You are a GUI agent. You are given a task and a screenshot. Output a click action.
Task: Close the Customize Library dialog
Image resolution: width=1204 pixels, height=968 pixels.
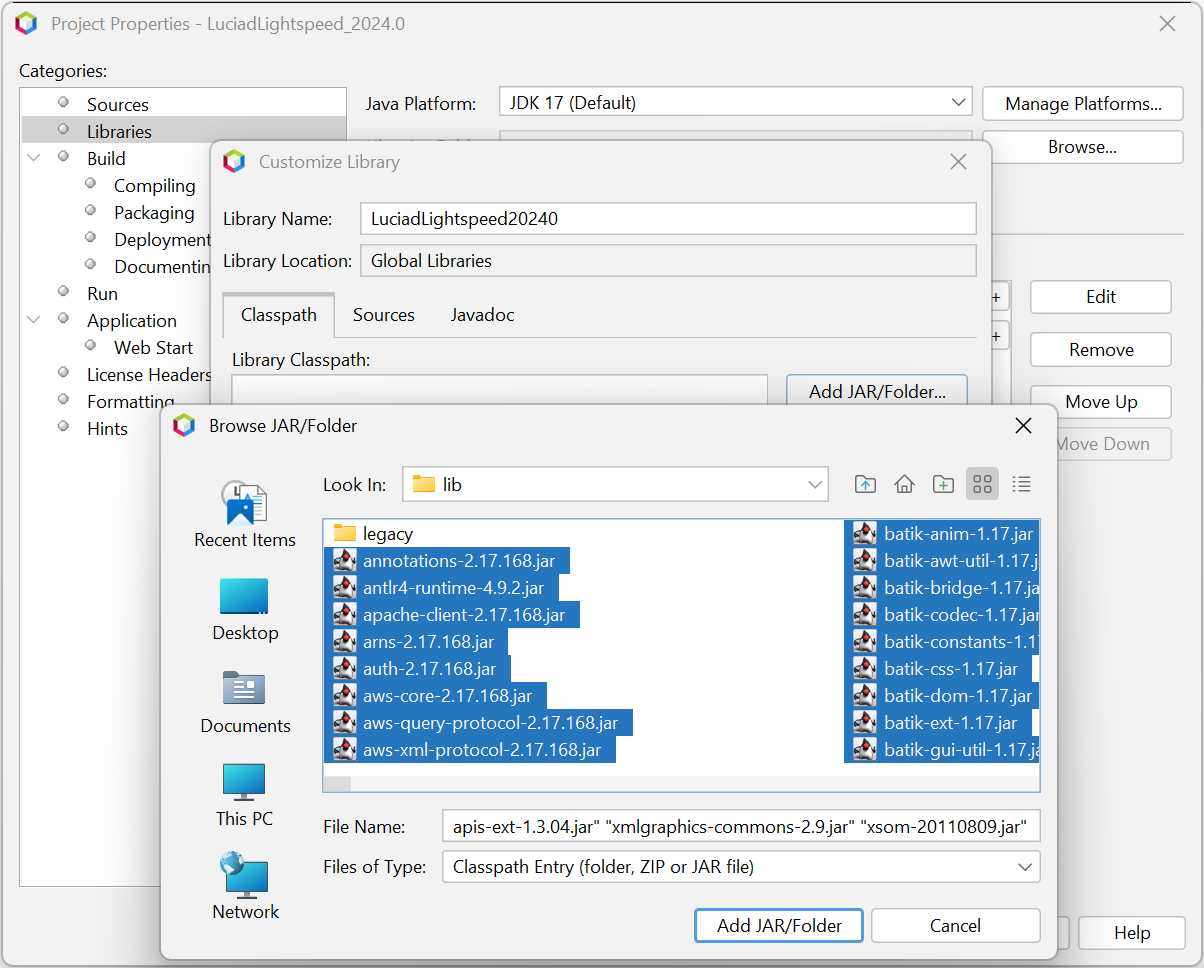tap(958, 162)
